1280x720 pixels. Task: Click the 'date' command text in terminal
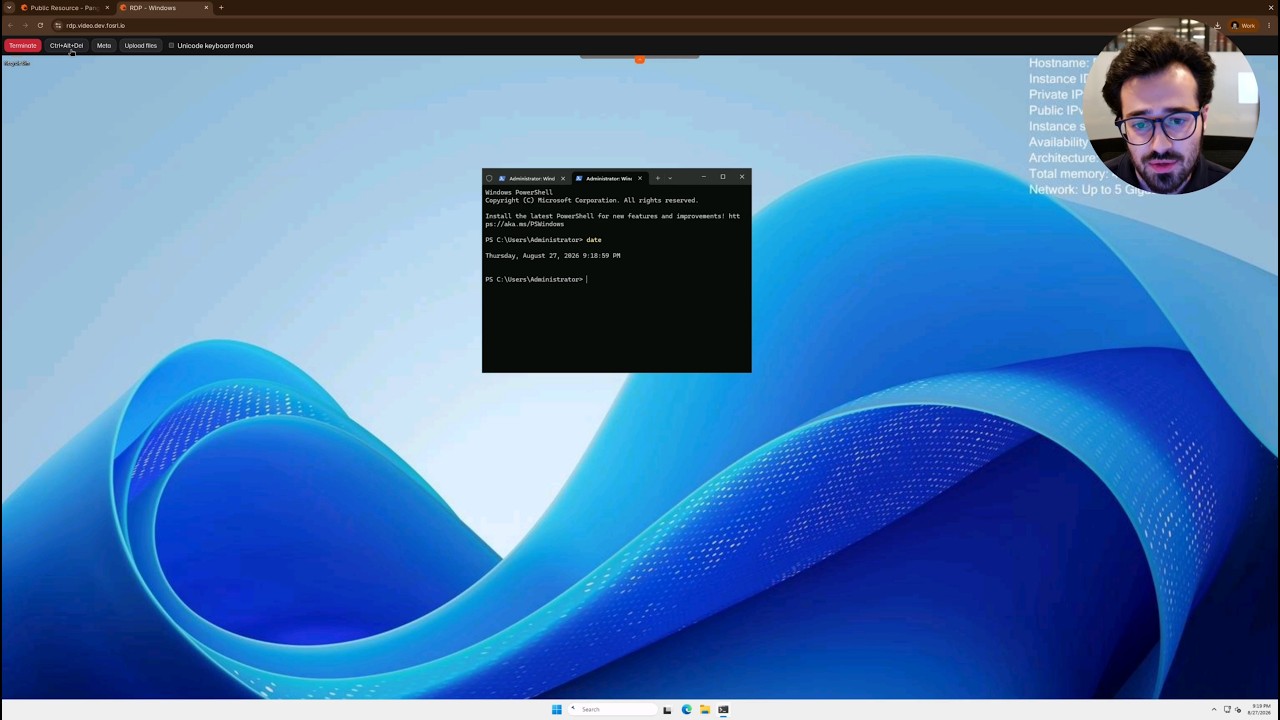pos(593,240)
